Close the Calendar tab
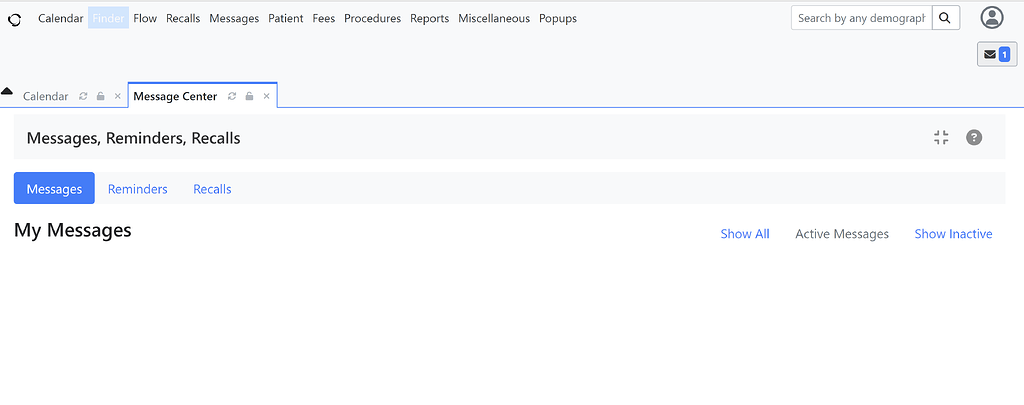This screenshot has width=1024, height=405. point(117,97)
